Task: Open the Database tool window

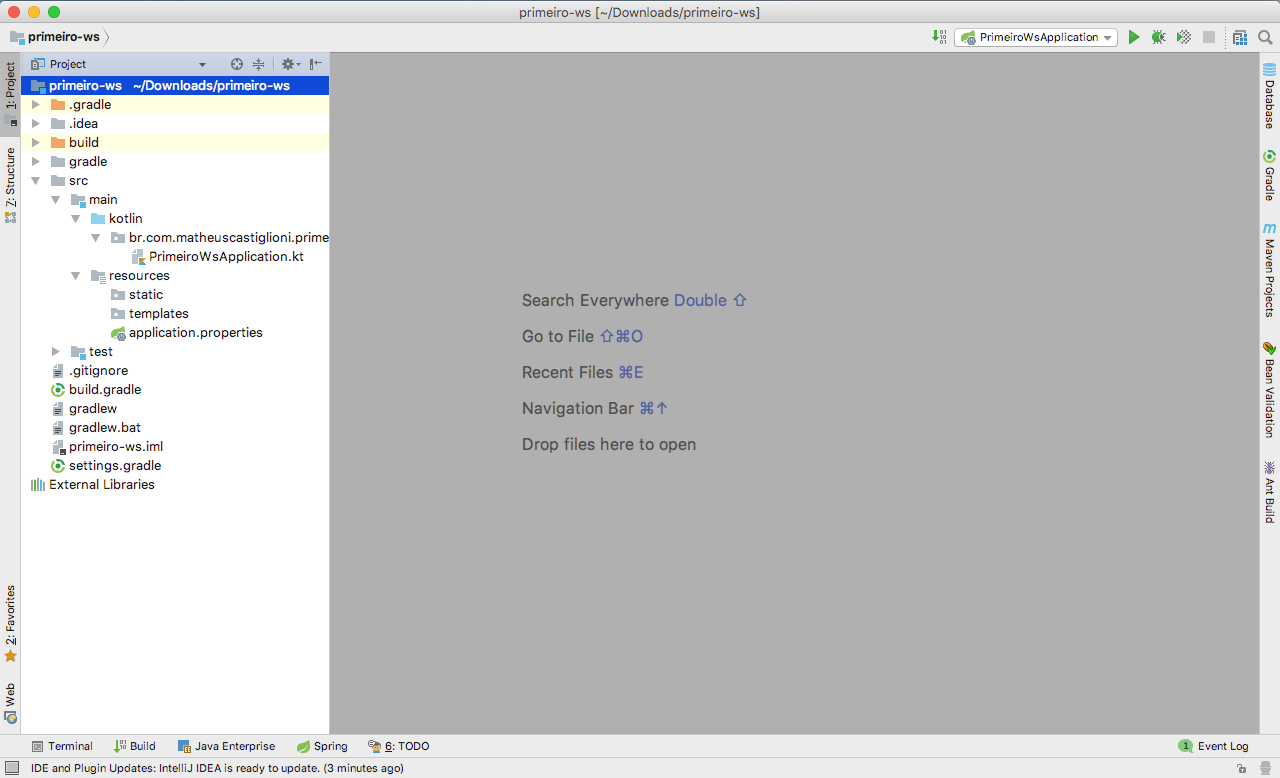Action: click(x=1270, y=96)
